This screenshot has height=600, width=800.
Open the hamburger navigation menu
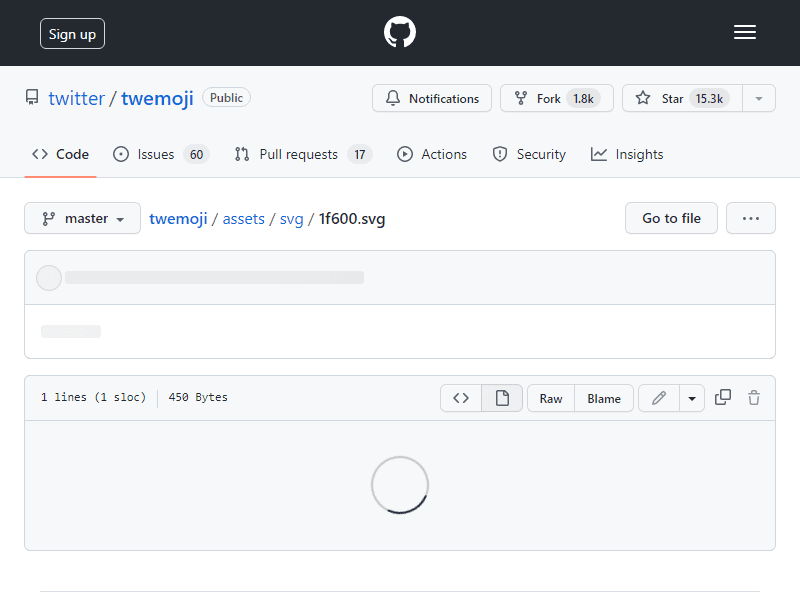point(744,32)
